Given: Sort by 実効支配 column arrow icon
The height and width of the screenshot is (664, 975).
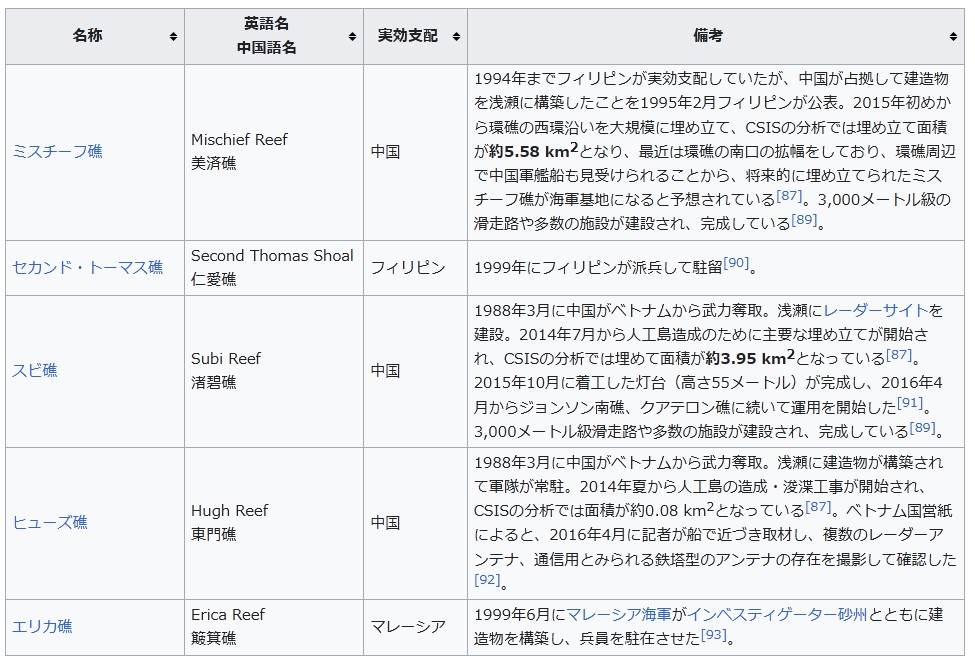Looking at the screenshot, I should (457, 37).
